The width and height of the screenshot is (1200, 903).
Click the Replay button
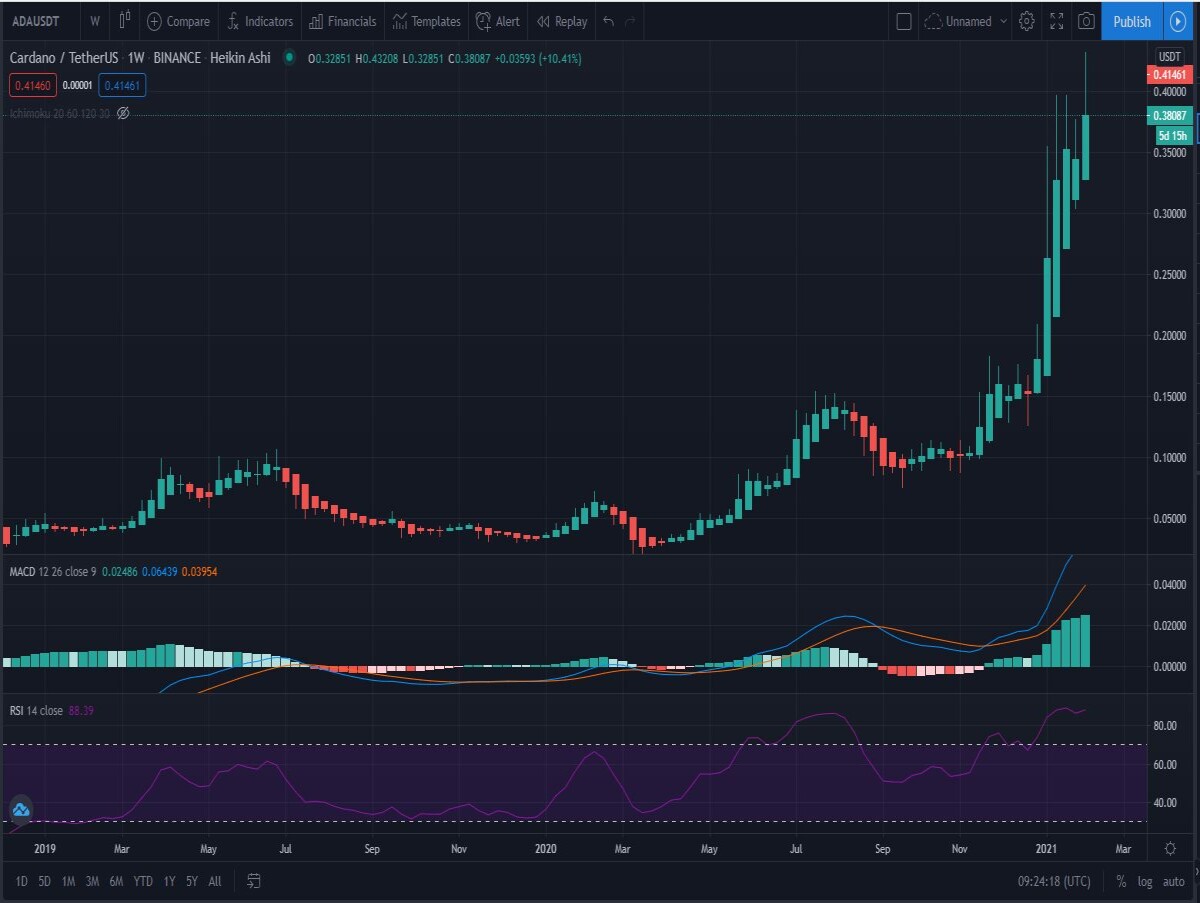[562, 20]
